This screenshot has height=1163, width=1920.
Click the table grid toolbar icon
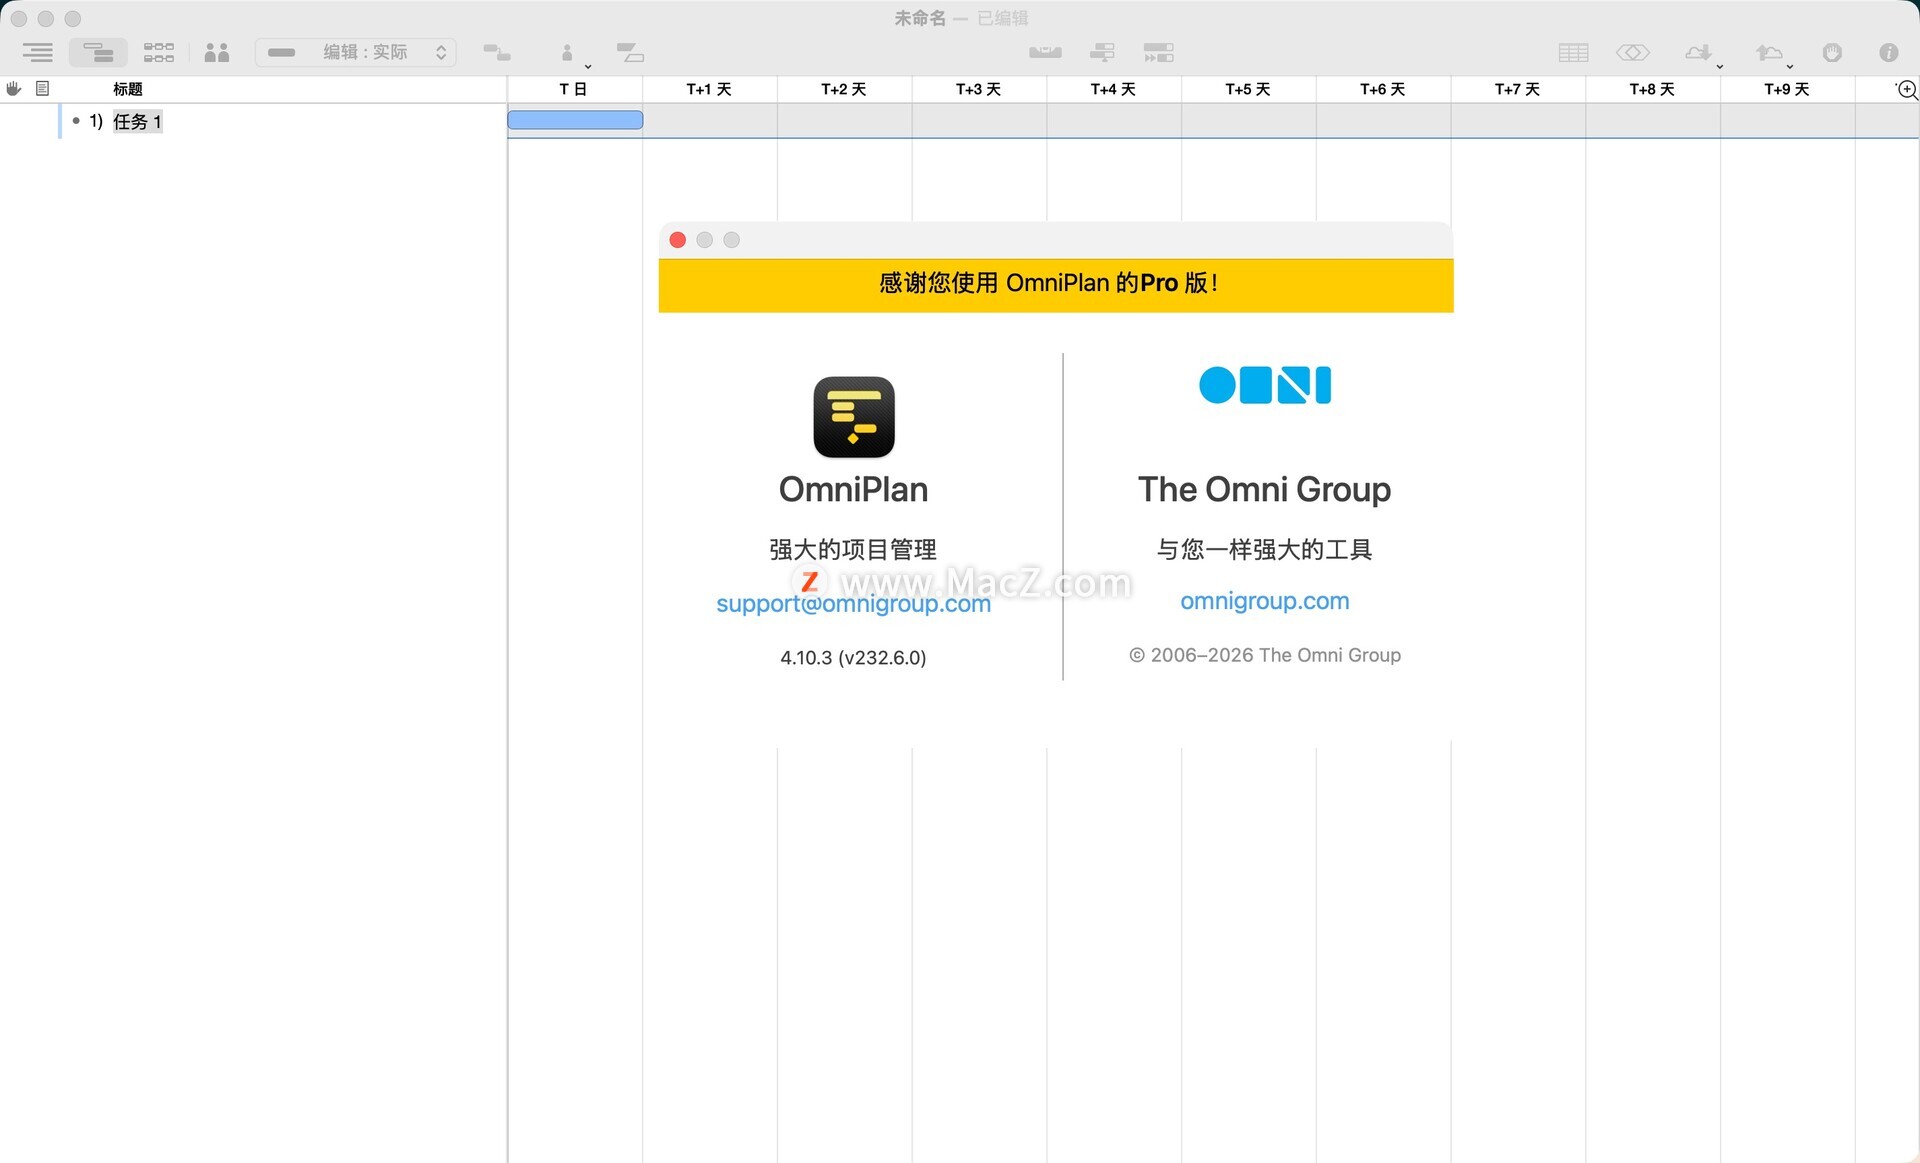coord(1573,52)
